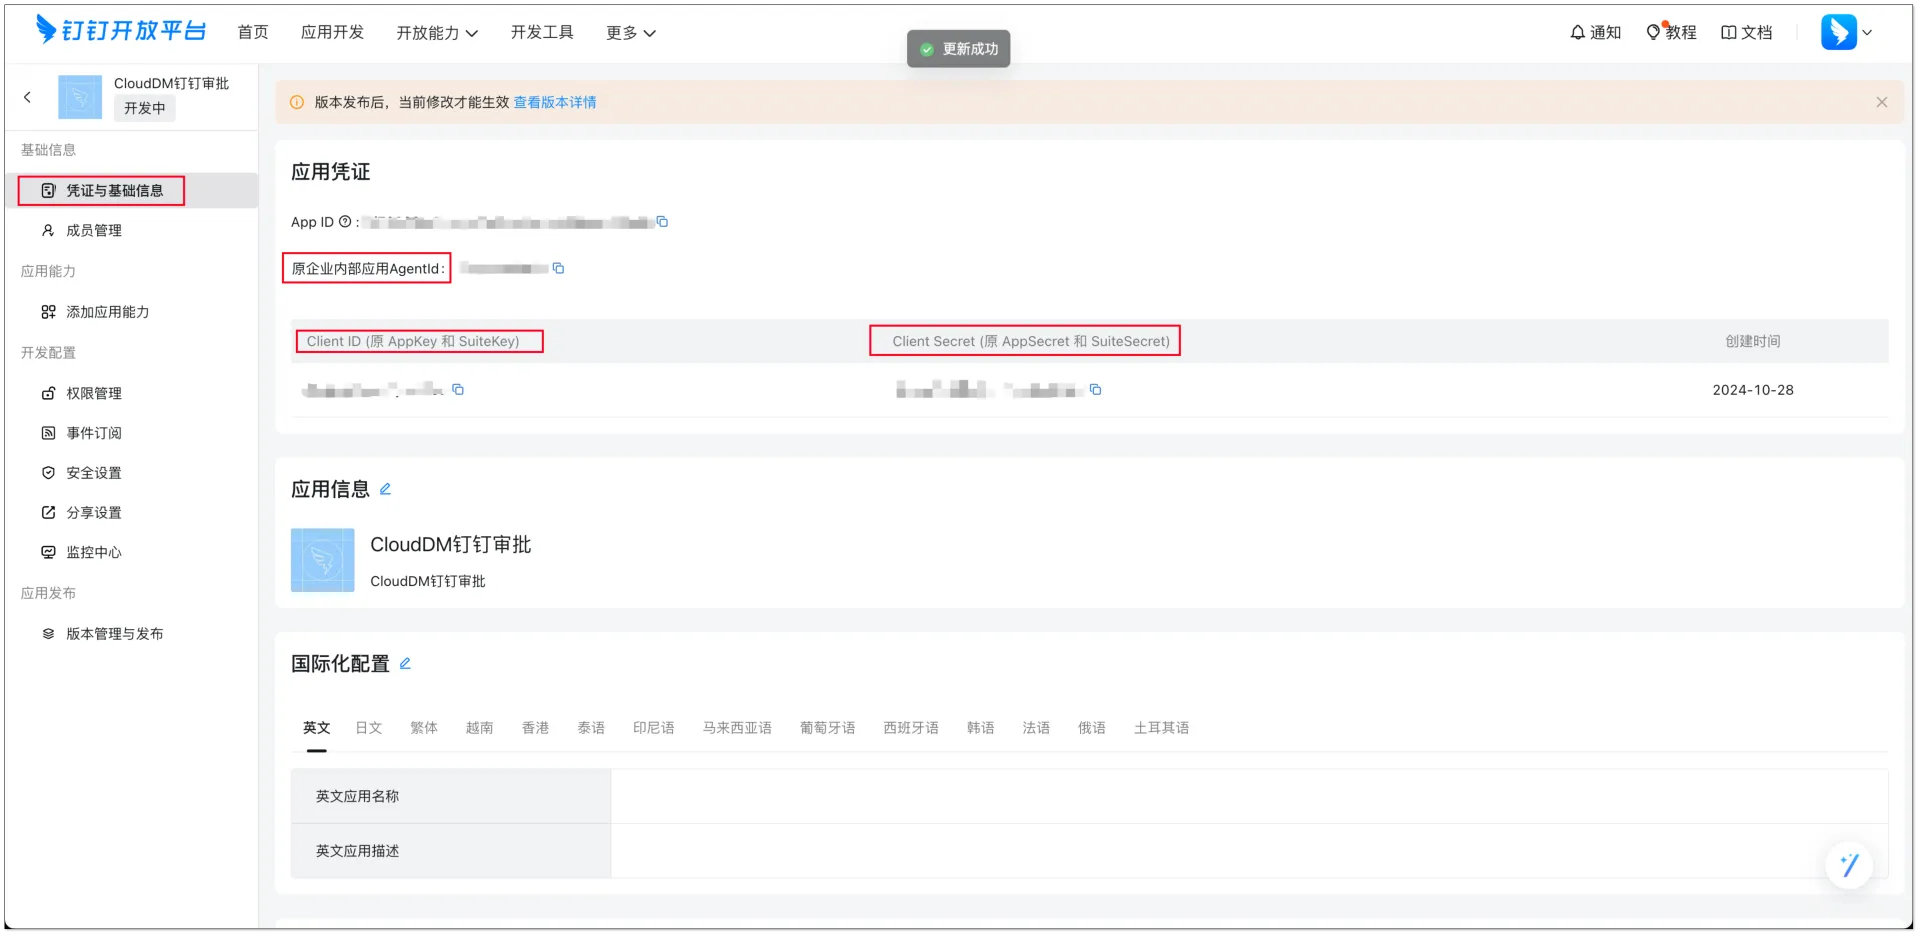Copy the App ID value
This screenshot has height=936, width=1920.
662,222
